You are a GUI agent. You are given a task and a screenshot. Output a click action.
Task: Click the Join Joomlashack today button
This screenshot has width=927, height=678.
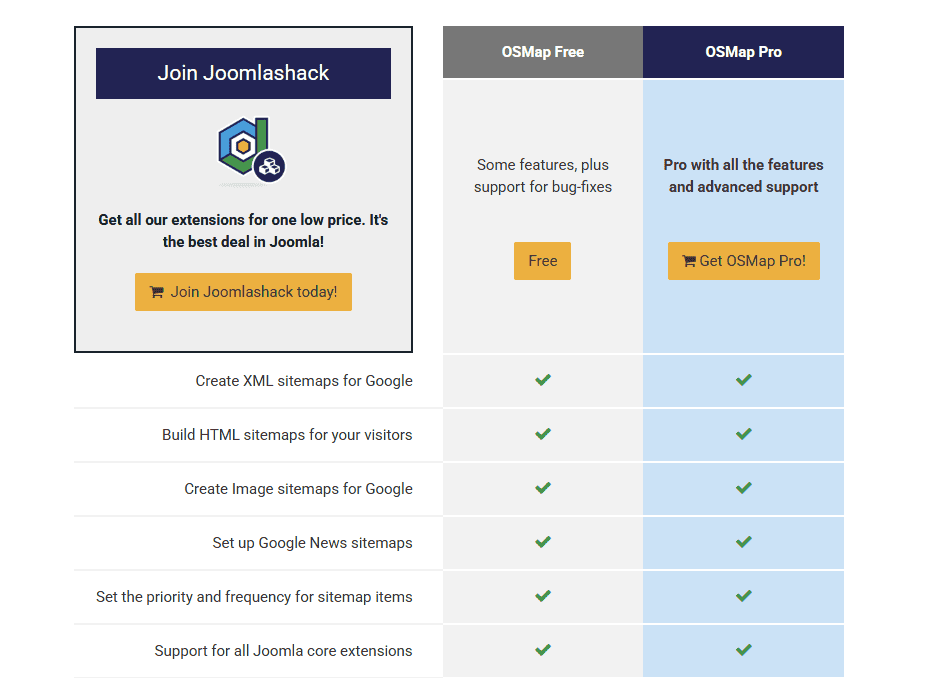point(243,292)
